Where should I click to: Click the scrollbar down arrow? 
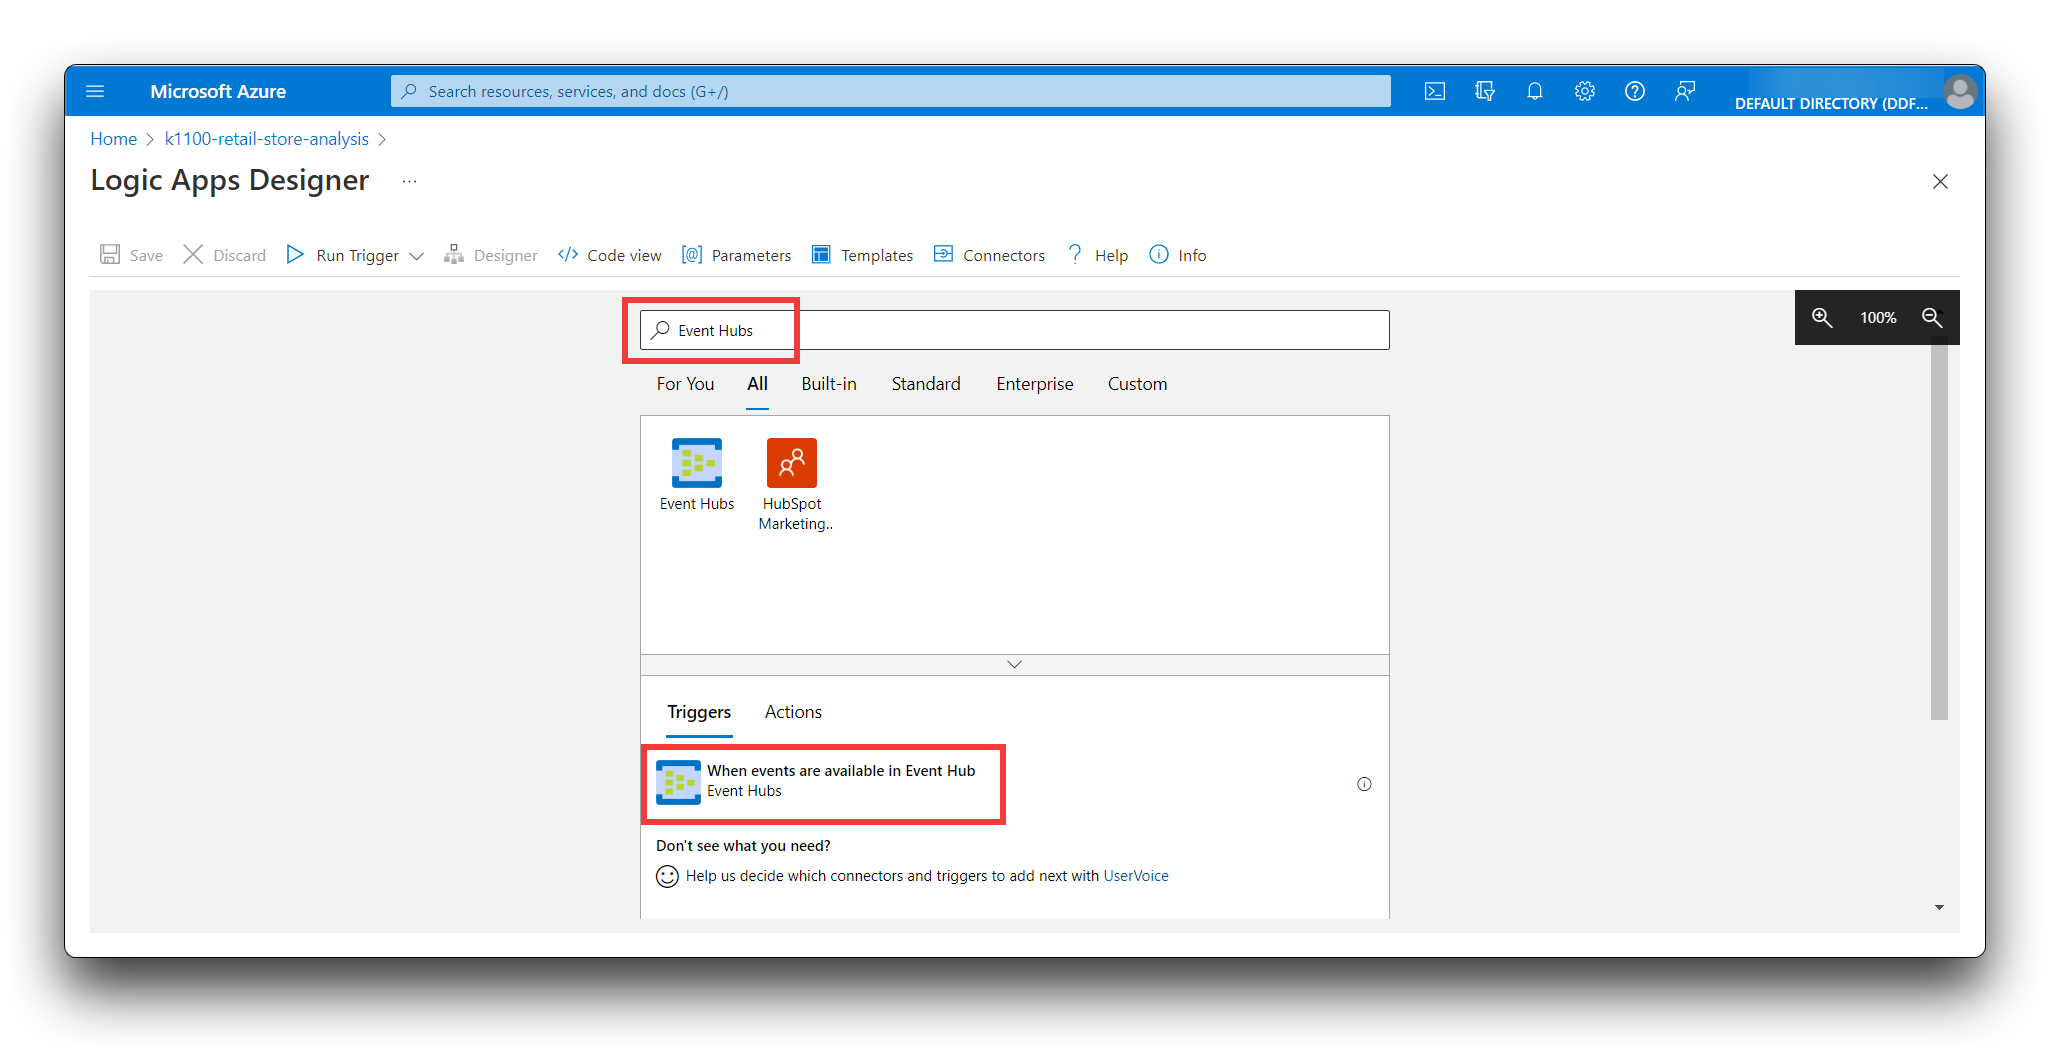(x=1939, y=907)
